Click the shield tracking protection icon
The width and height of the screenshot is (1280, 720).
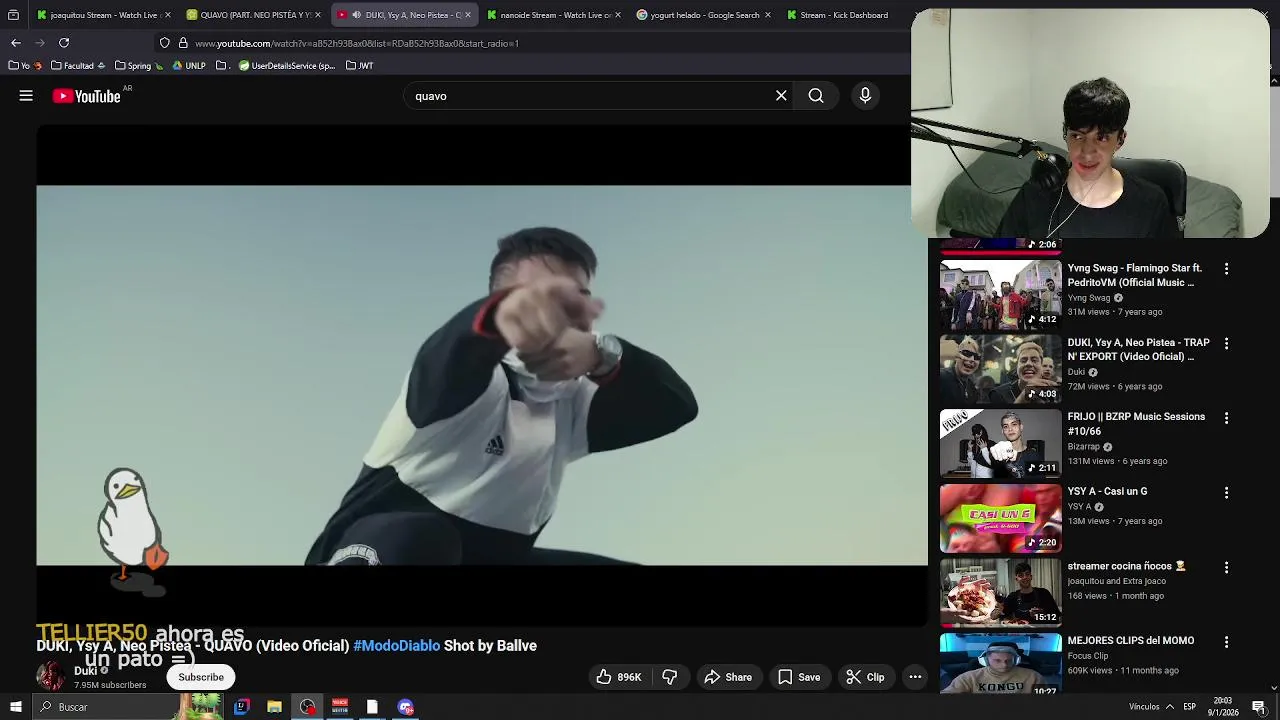point(165,43)
